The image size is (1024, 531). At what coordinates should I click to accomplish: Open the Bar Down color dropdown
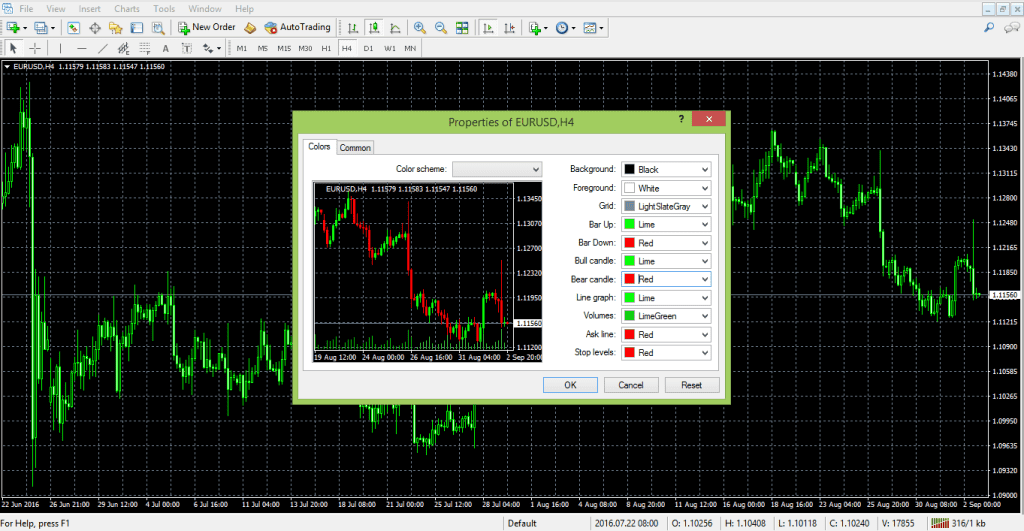click(x=665, y=243)
